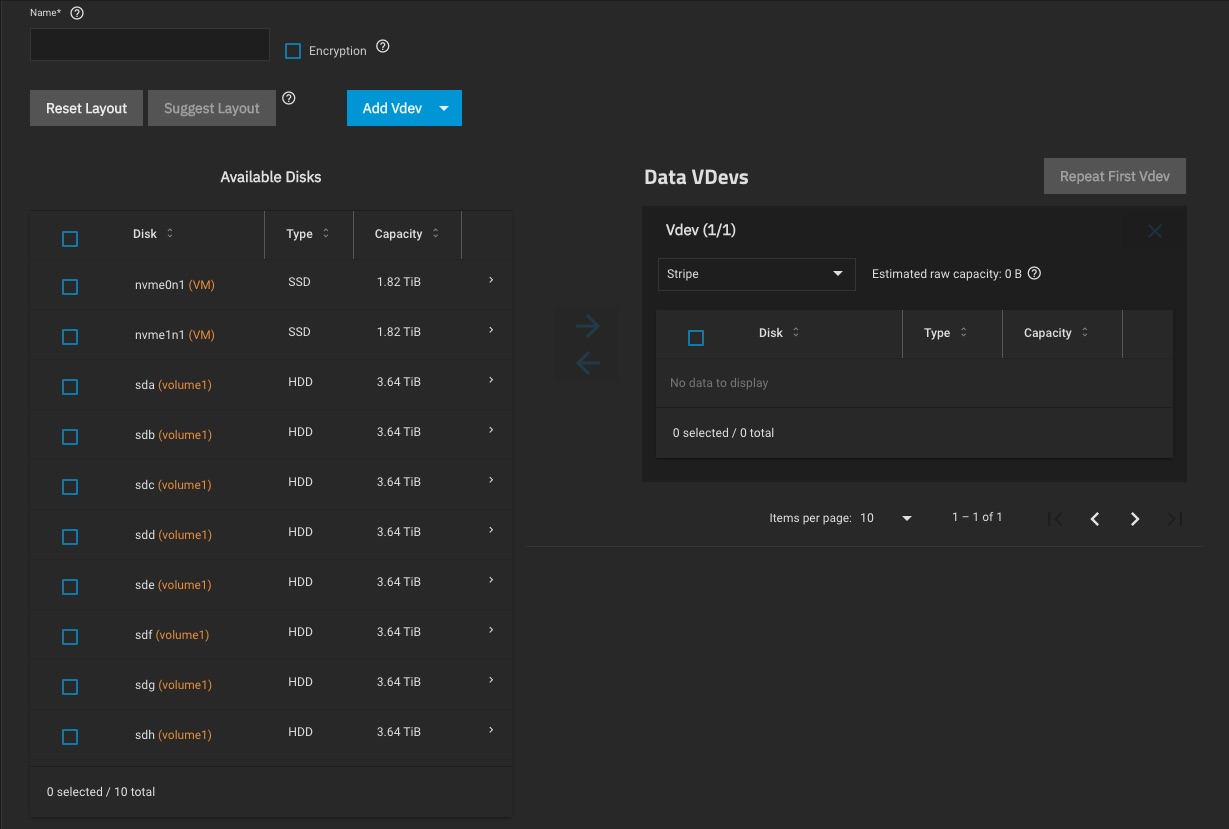Go to the previous page of vdevs
Image resolution: width=1229 pixels, height=829 pixels.
point(1094,518)
